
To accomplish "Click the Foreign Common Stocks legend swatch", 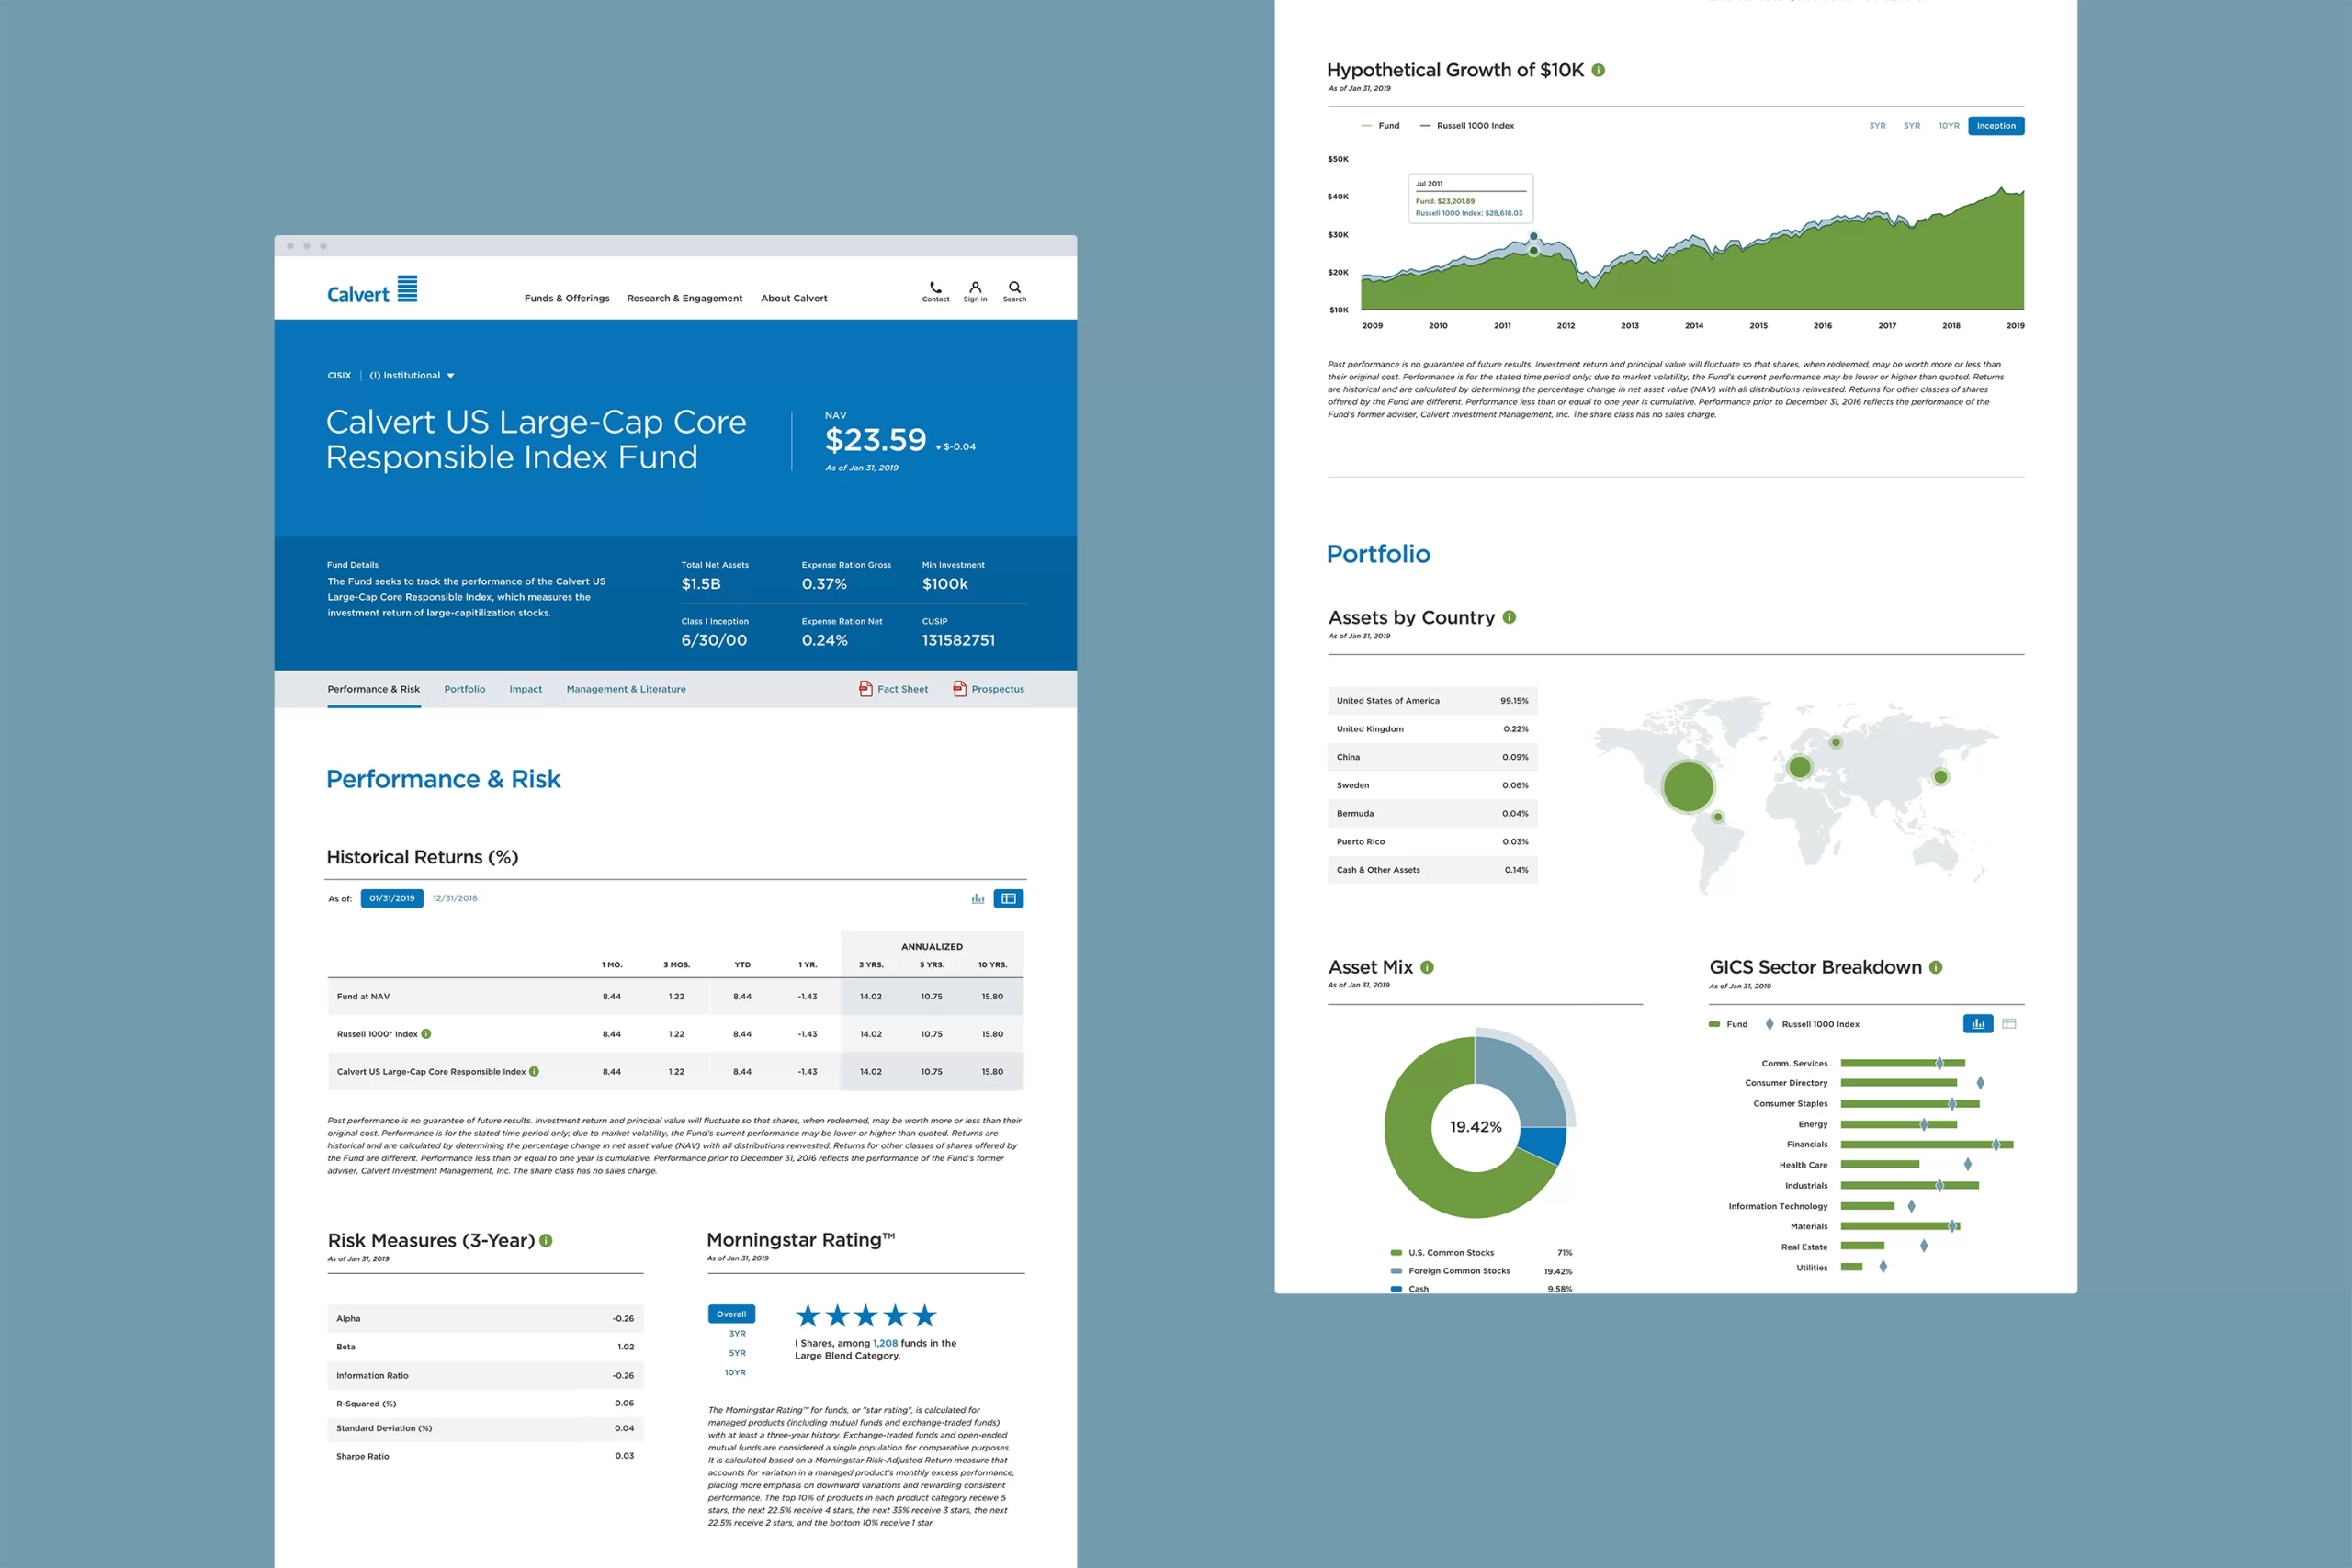I will pos(1396,1271).
